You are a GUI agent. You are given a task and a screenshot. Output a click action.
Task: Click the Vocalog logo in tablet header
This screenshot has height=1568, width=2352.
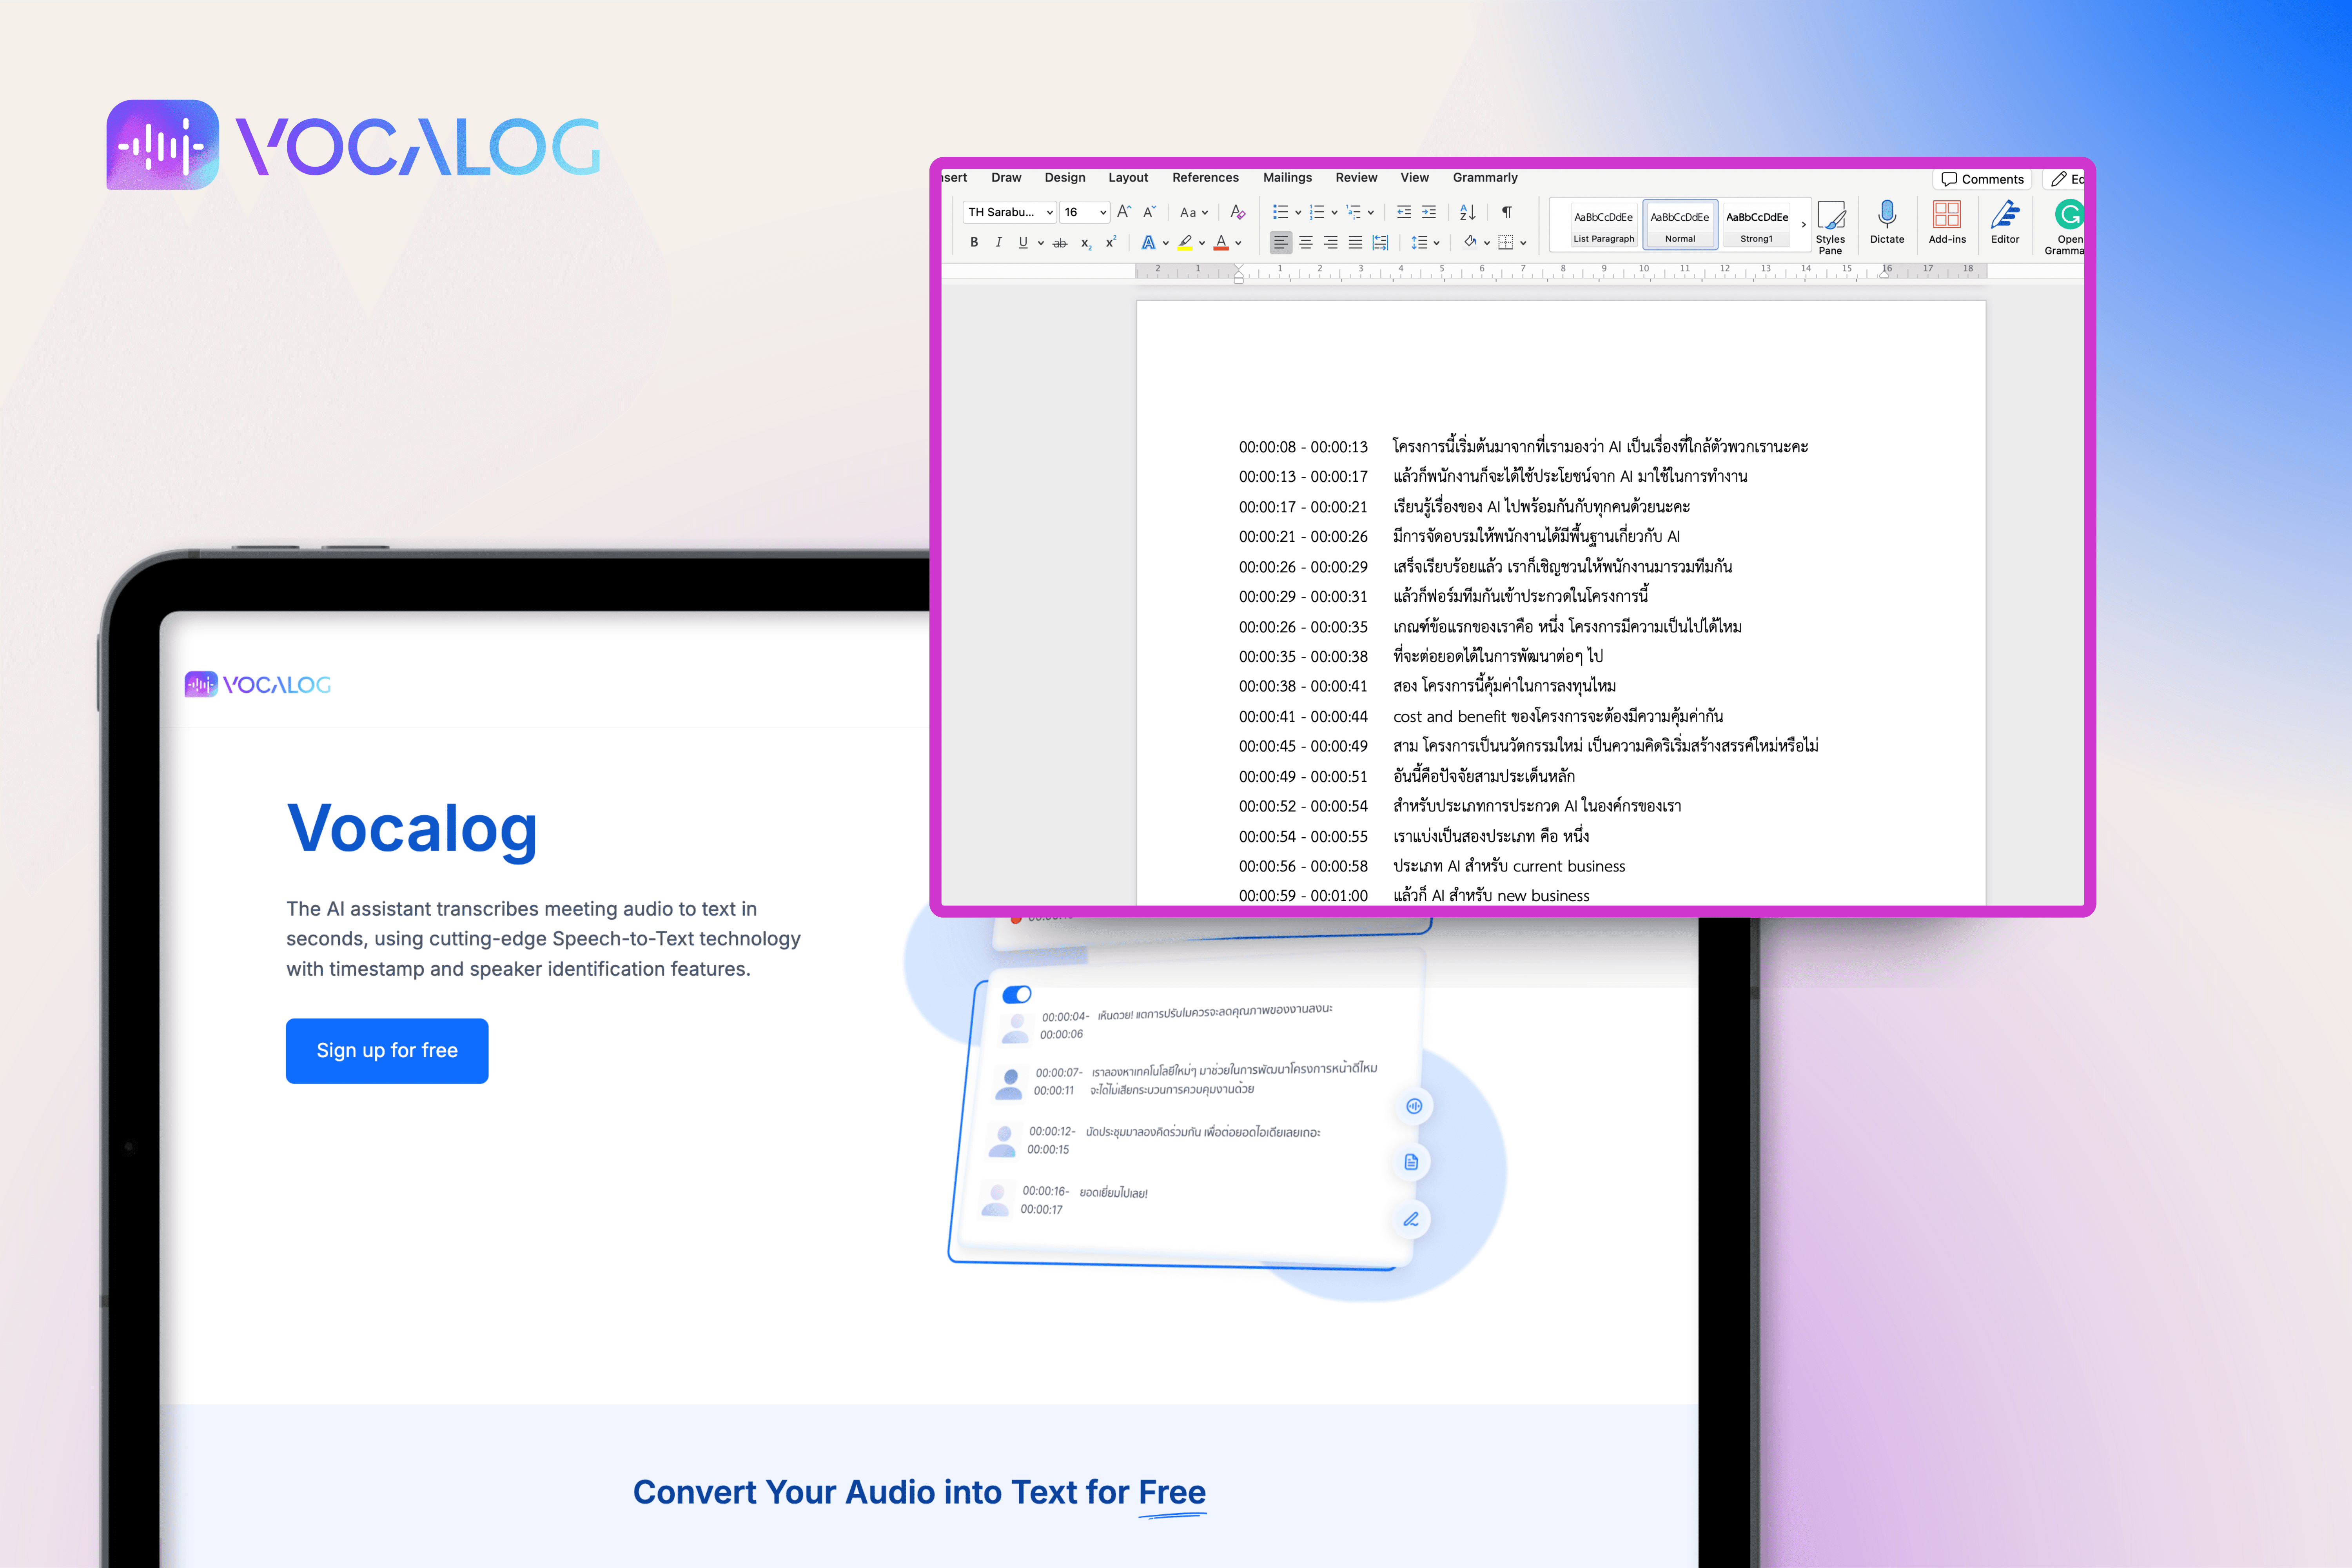point(258,684)
